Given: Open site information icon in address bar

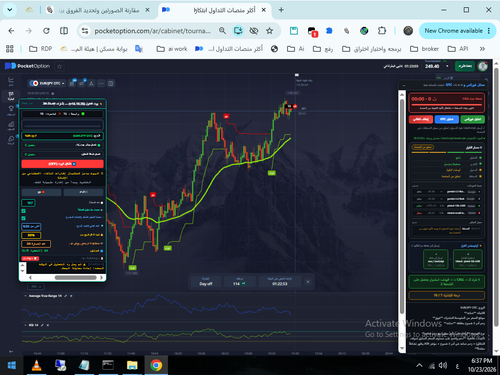Looking at the screenshot, I should point(85,31).
